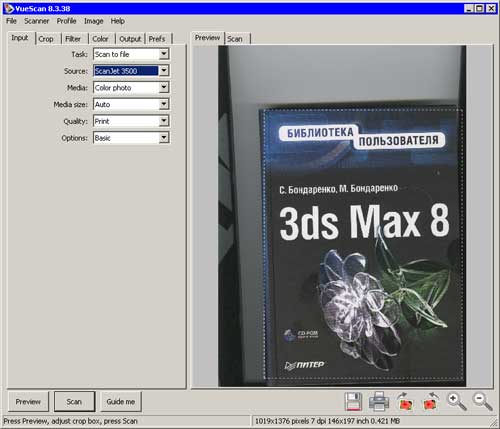Switch to the Scan view tab
This screenshot has height=429, width=500.
pyautogui.click(x=235, y=39)
